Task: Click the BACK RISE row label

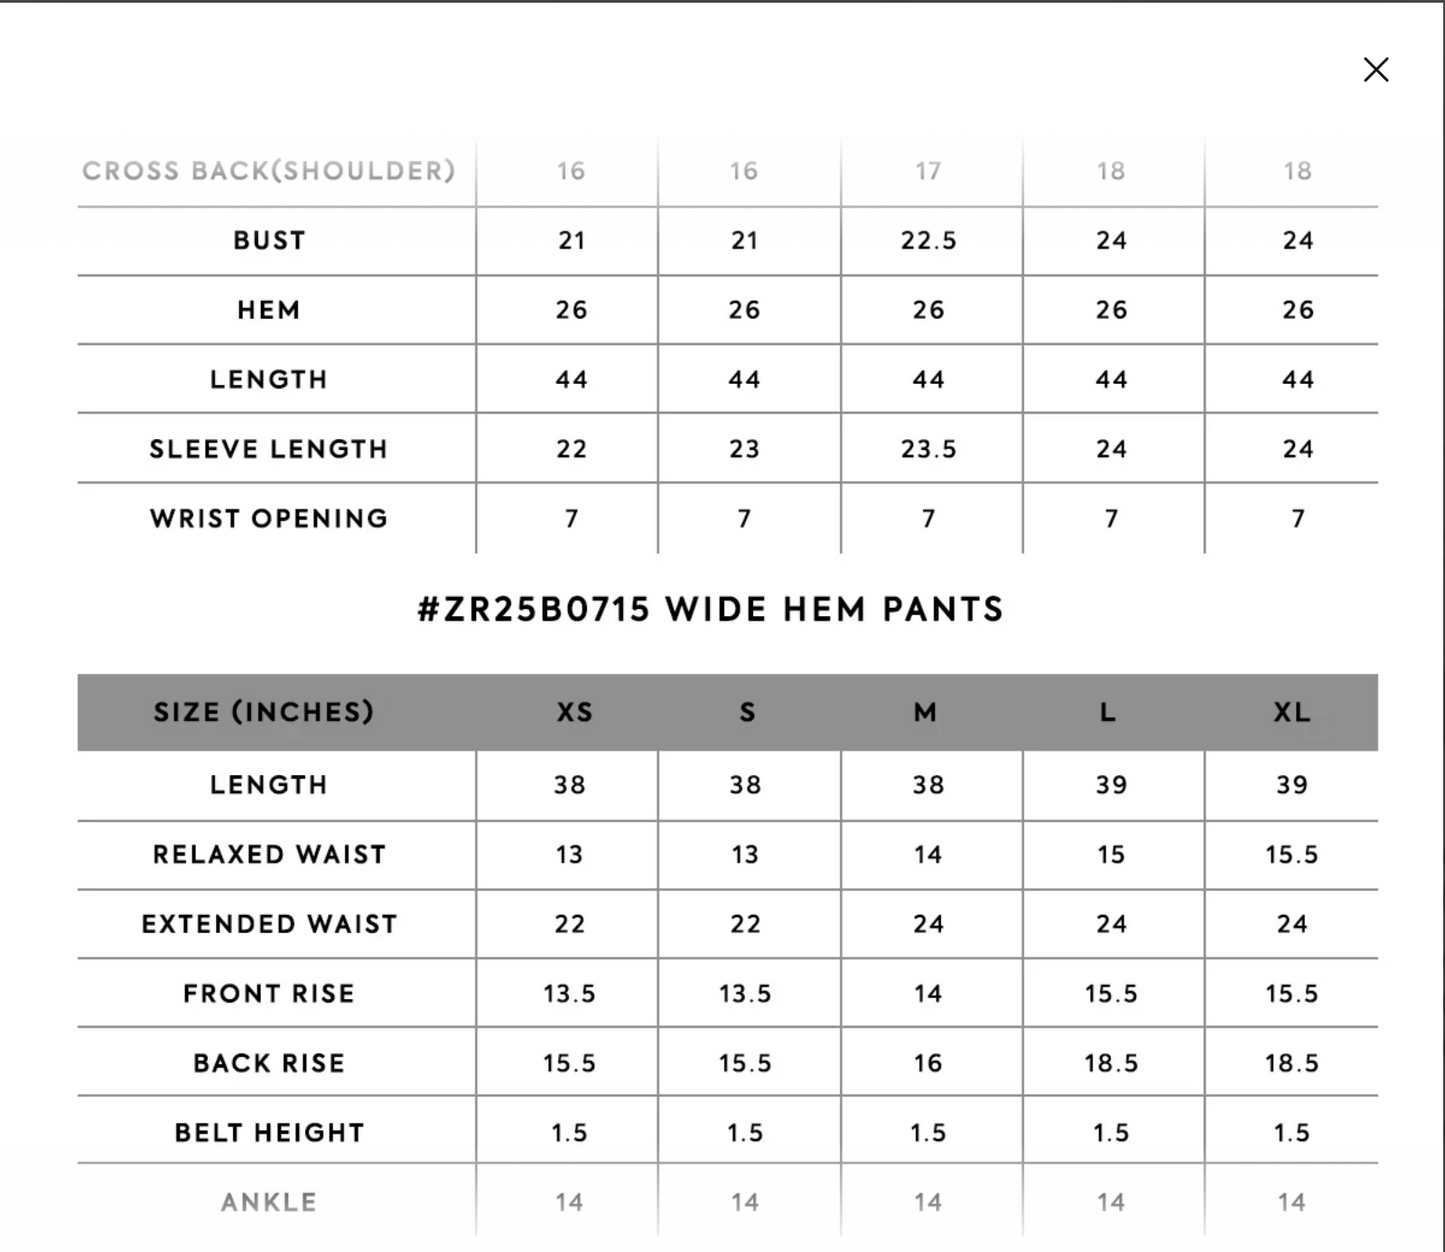Action: [269, 1063]
